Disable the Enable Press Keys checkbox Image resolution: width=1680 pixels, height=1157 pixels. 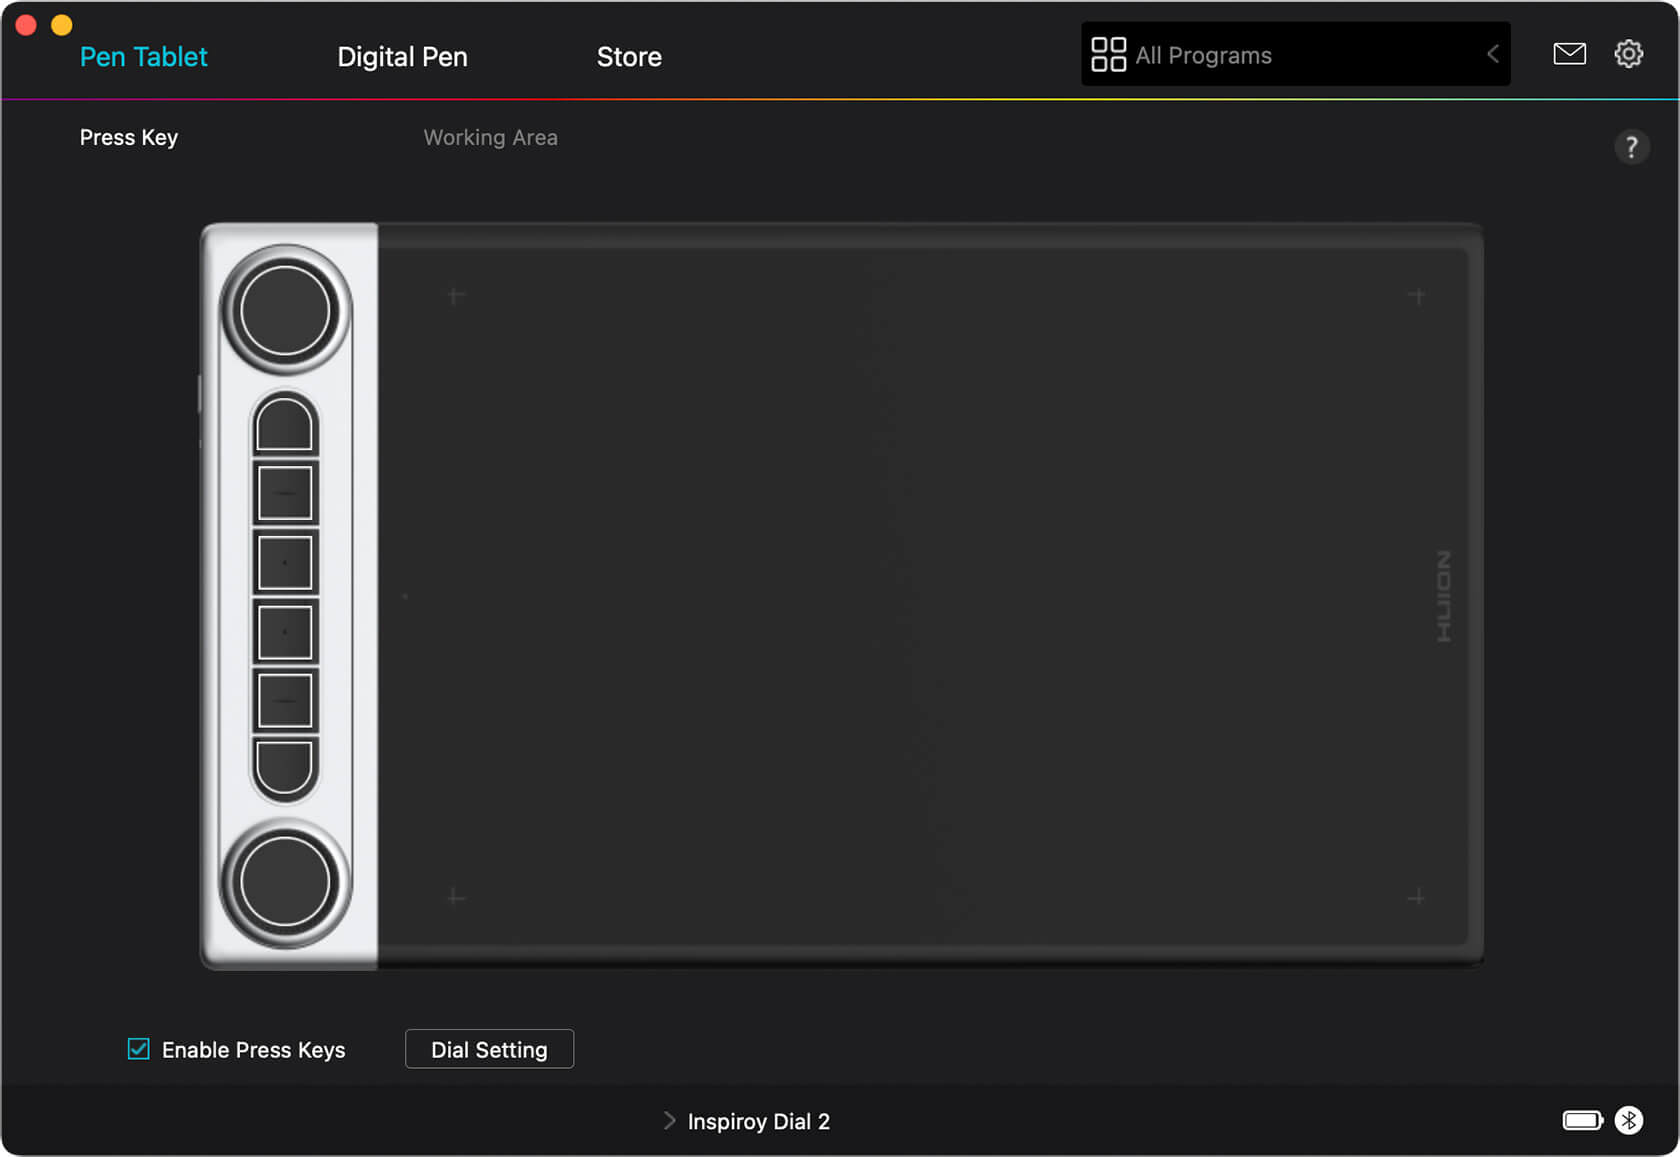click(139, 1049)
